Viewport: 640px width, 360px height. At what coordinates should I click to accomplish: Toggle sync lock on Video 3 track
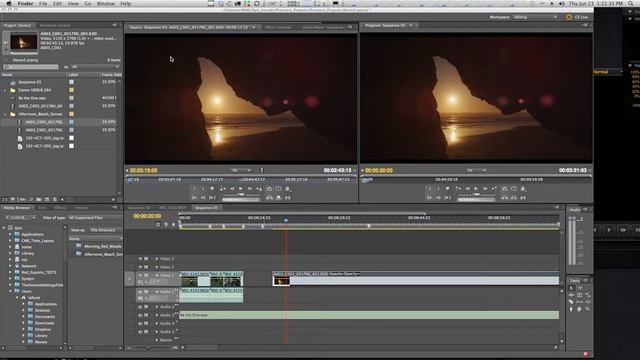(x=146, y=259)
